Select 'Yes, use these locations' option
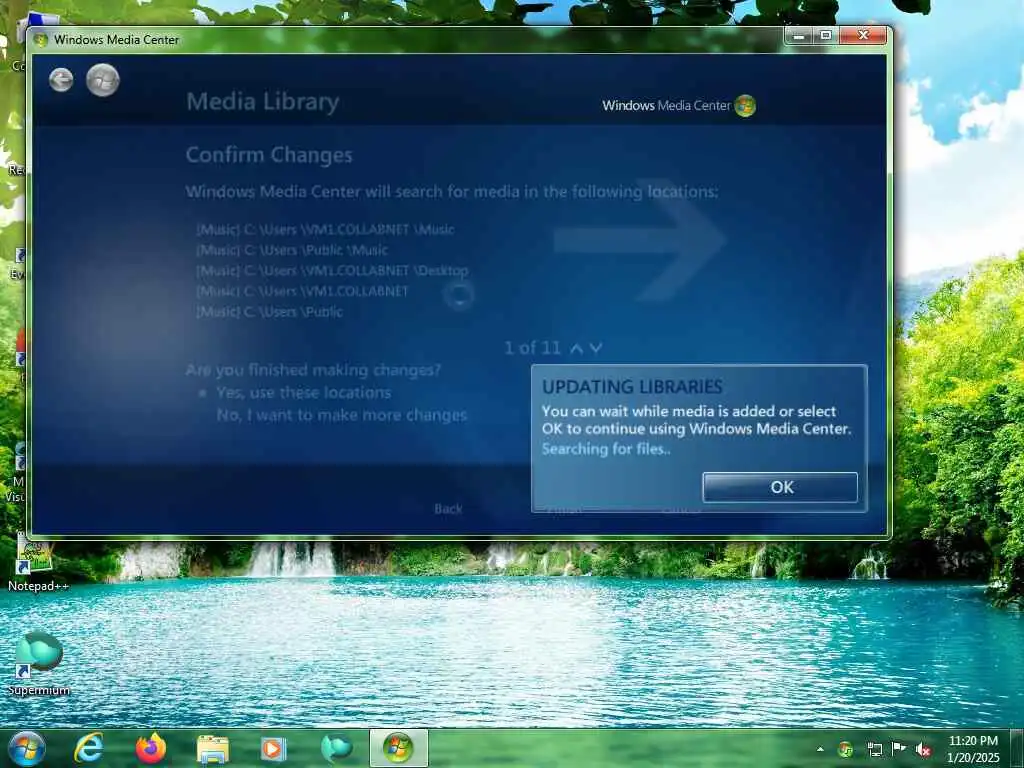1024x768 pixels. [303, 392]
